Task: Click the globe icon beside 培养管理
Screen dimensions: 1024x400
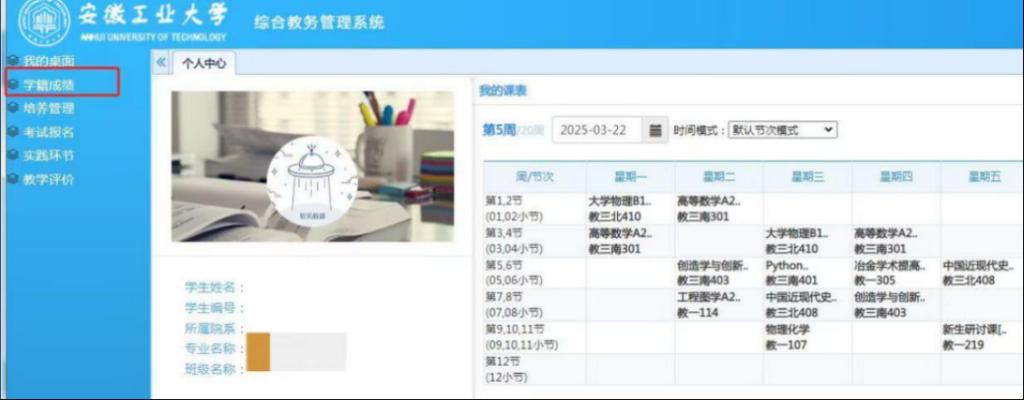Action: 12,108
